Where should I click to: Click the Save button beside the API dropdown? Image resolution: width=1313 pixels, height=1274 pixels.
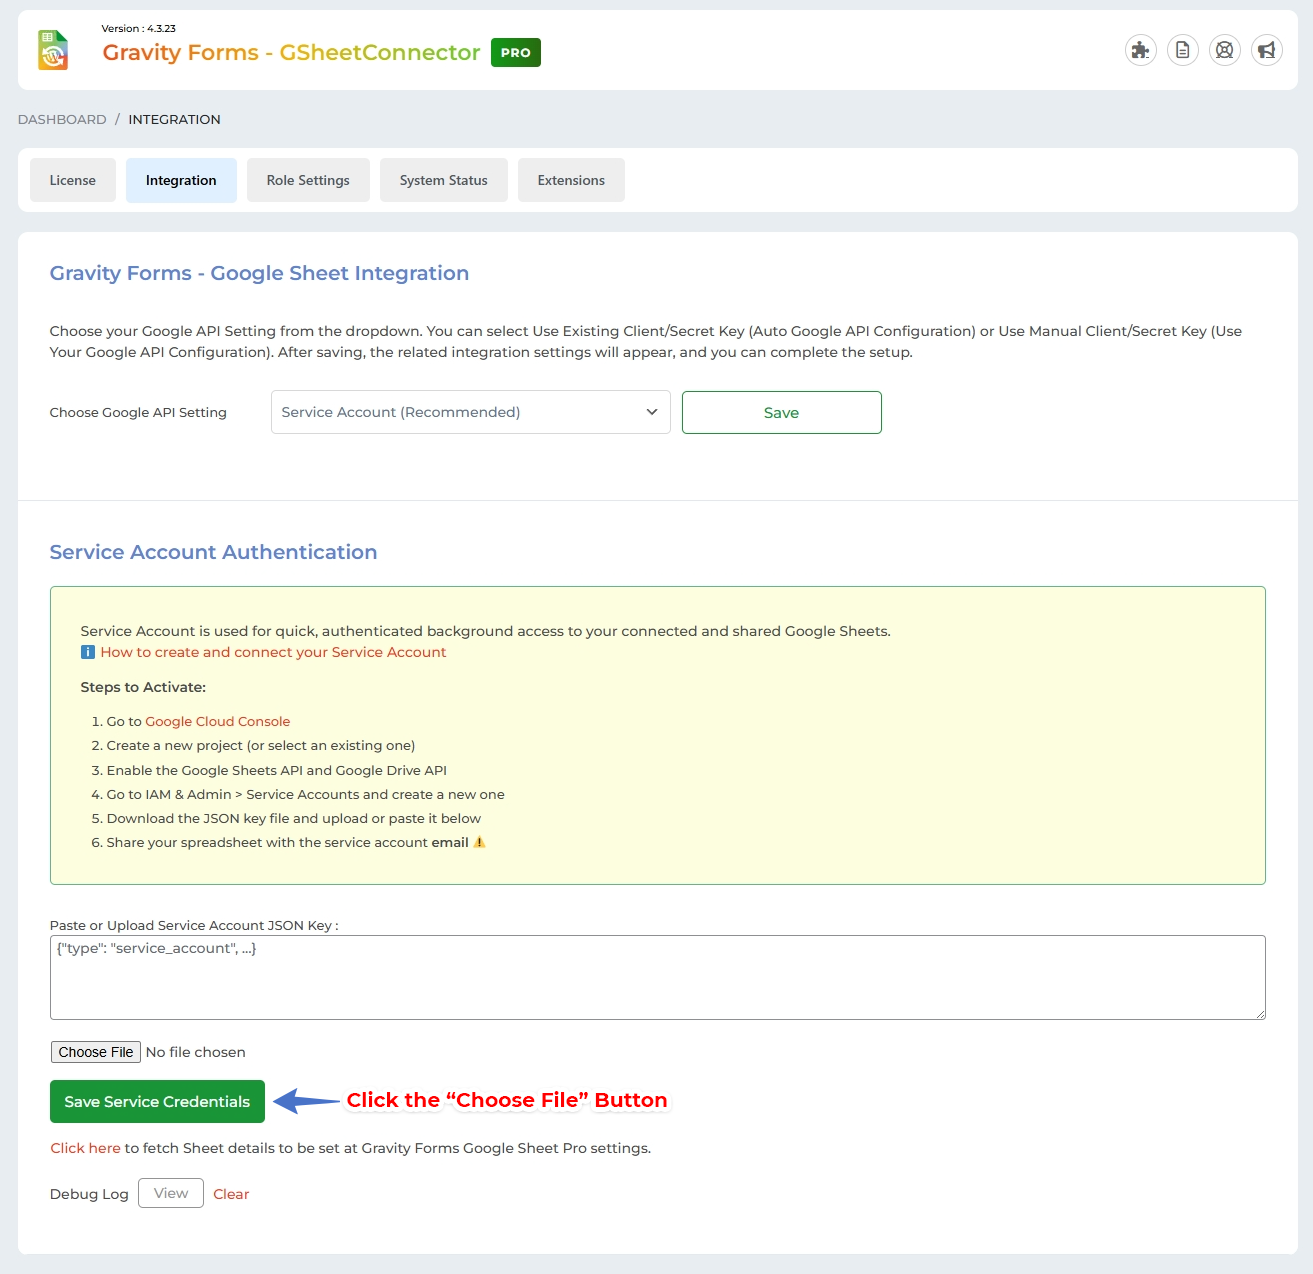click(781, 412)
